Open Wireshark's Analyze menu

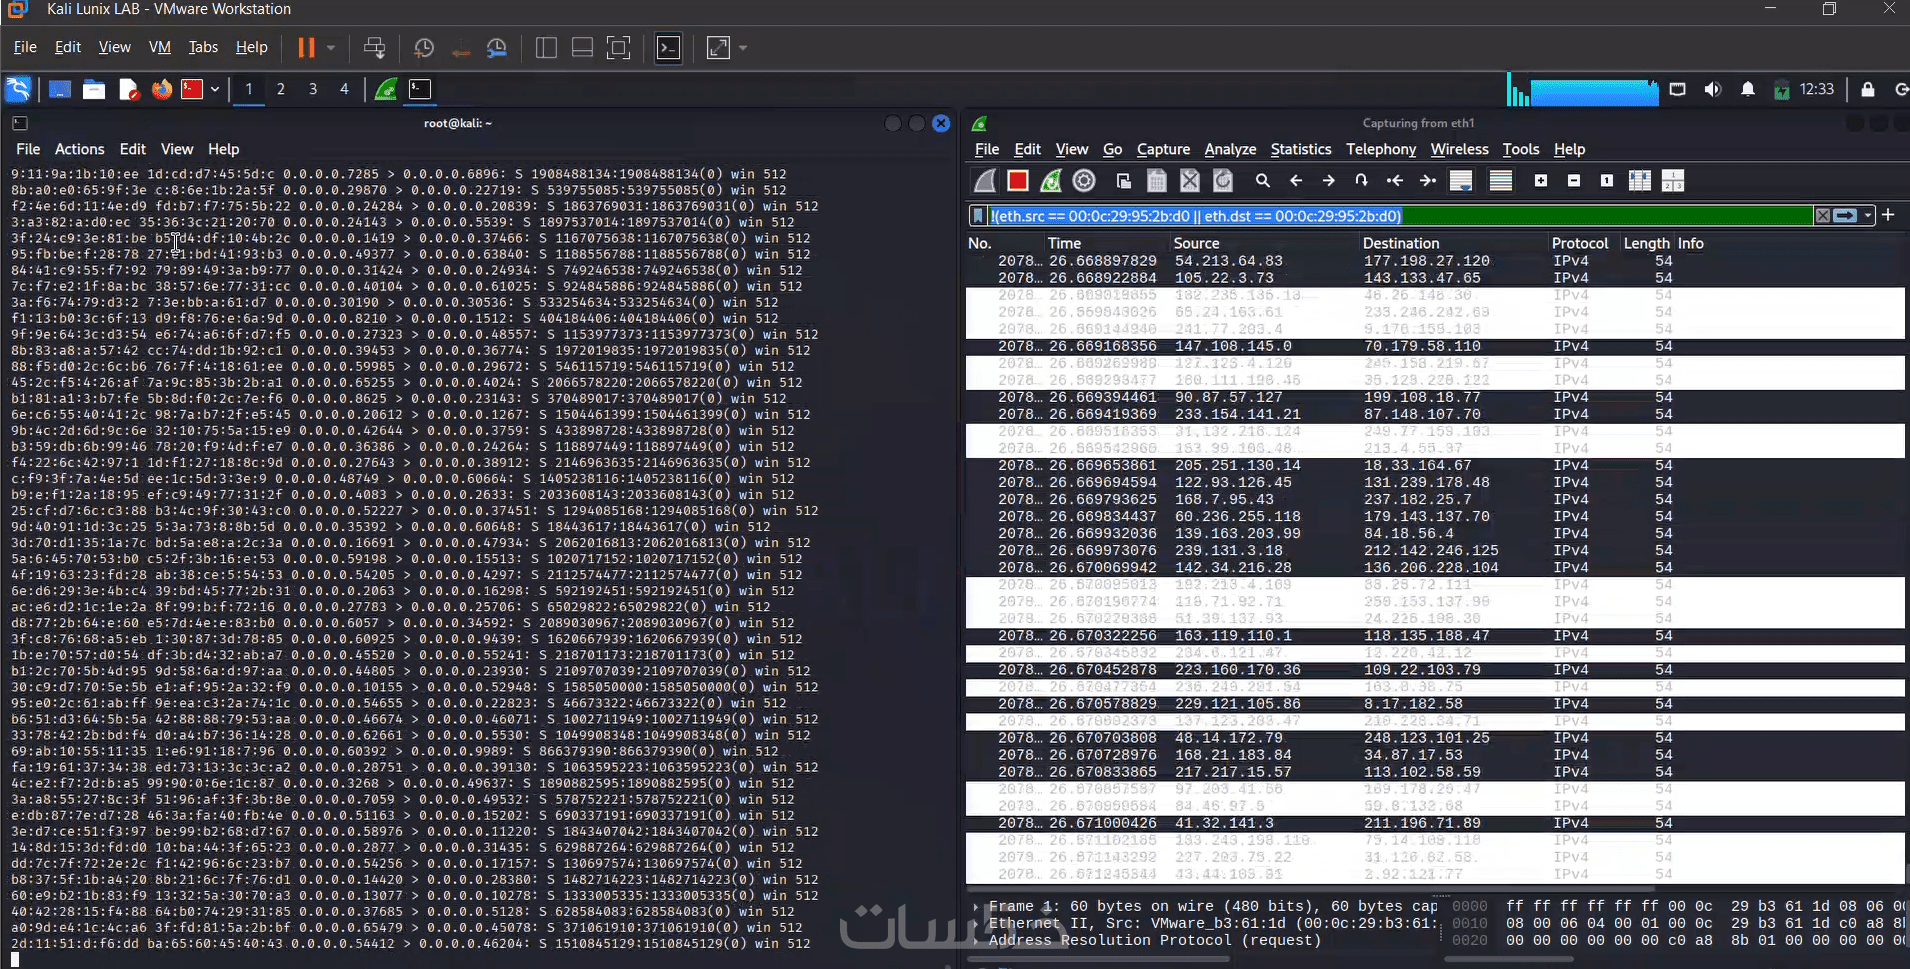(x=1230, y=149)
